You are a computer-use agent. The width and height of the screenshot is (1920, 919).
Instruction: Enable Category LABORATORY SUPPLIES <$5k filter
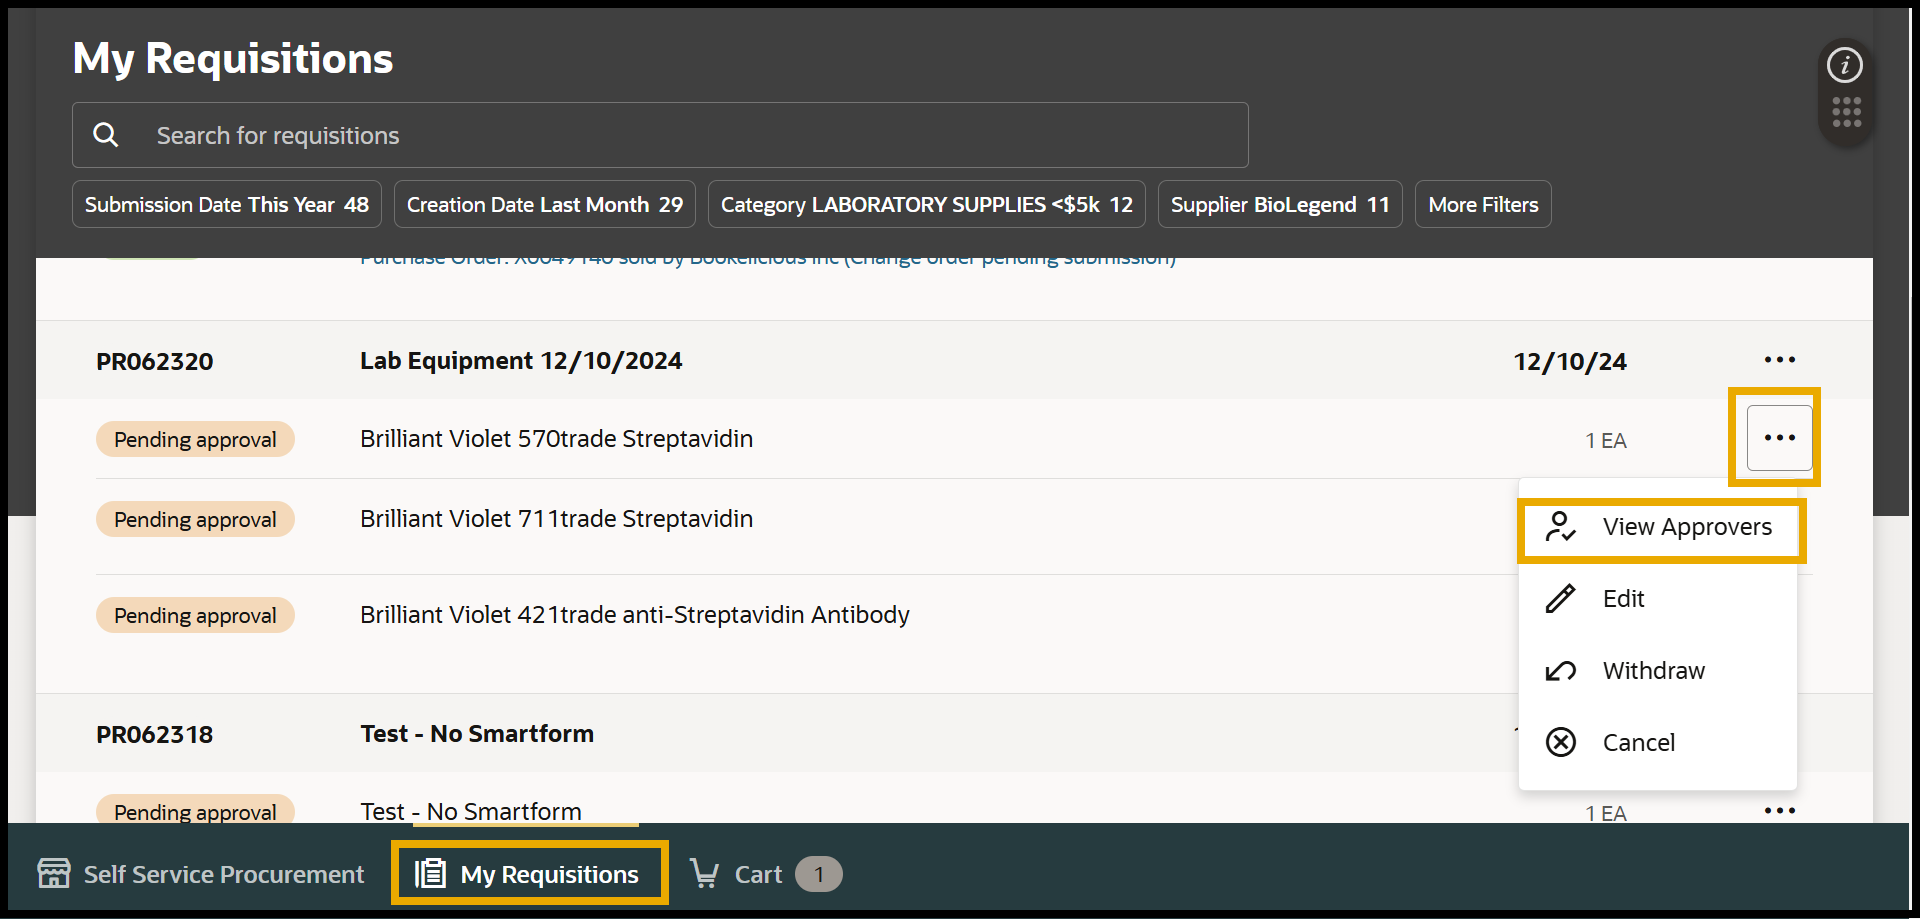click(926, 205)
